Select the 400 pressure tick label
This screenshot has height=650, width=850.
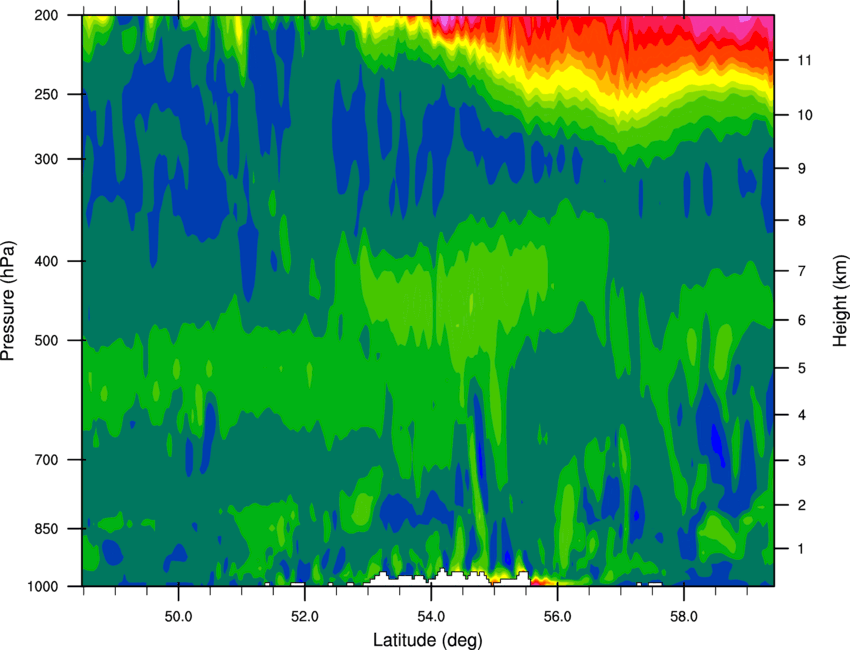pos(46,261)
